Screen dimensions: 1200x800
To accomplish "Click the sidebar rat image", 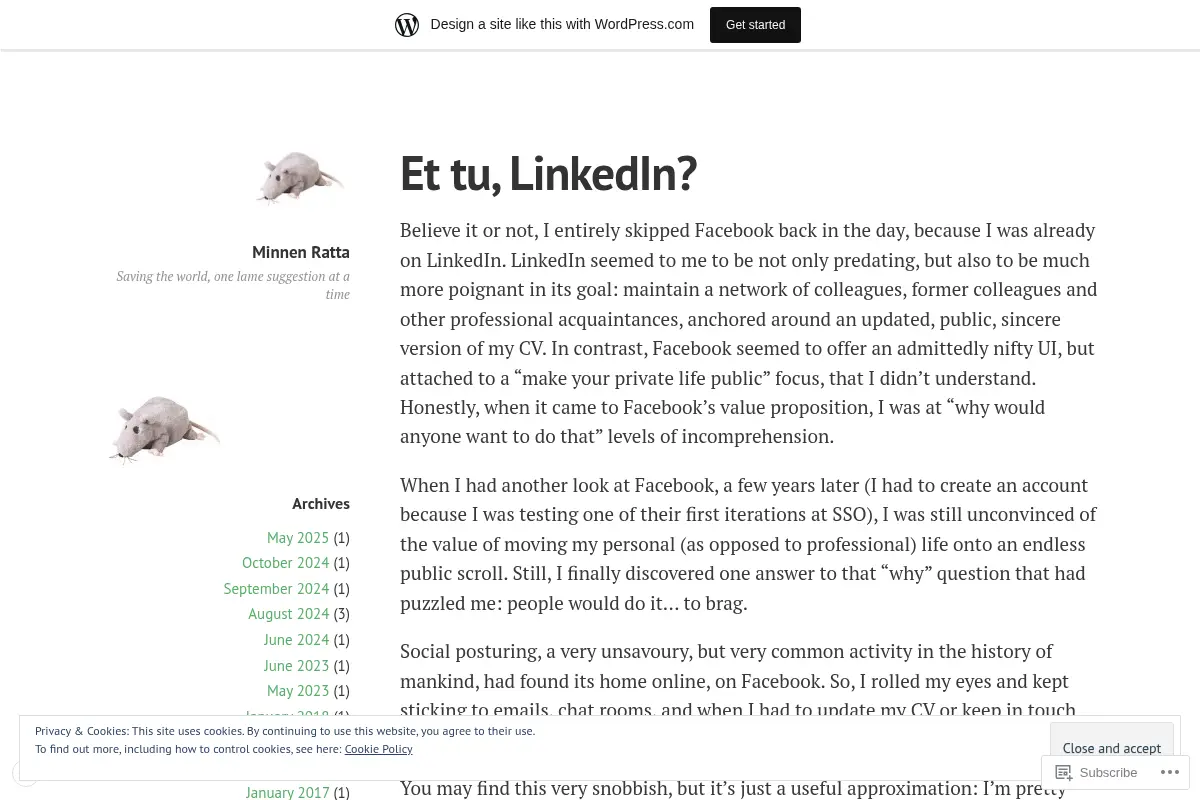I will pyautogui.click(x=164, y=427).
